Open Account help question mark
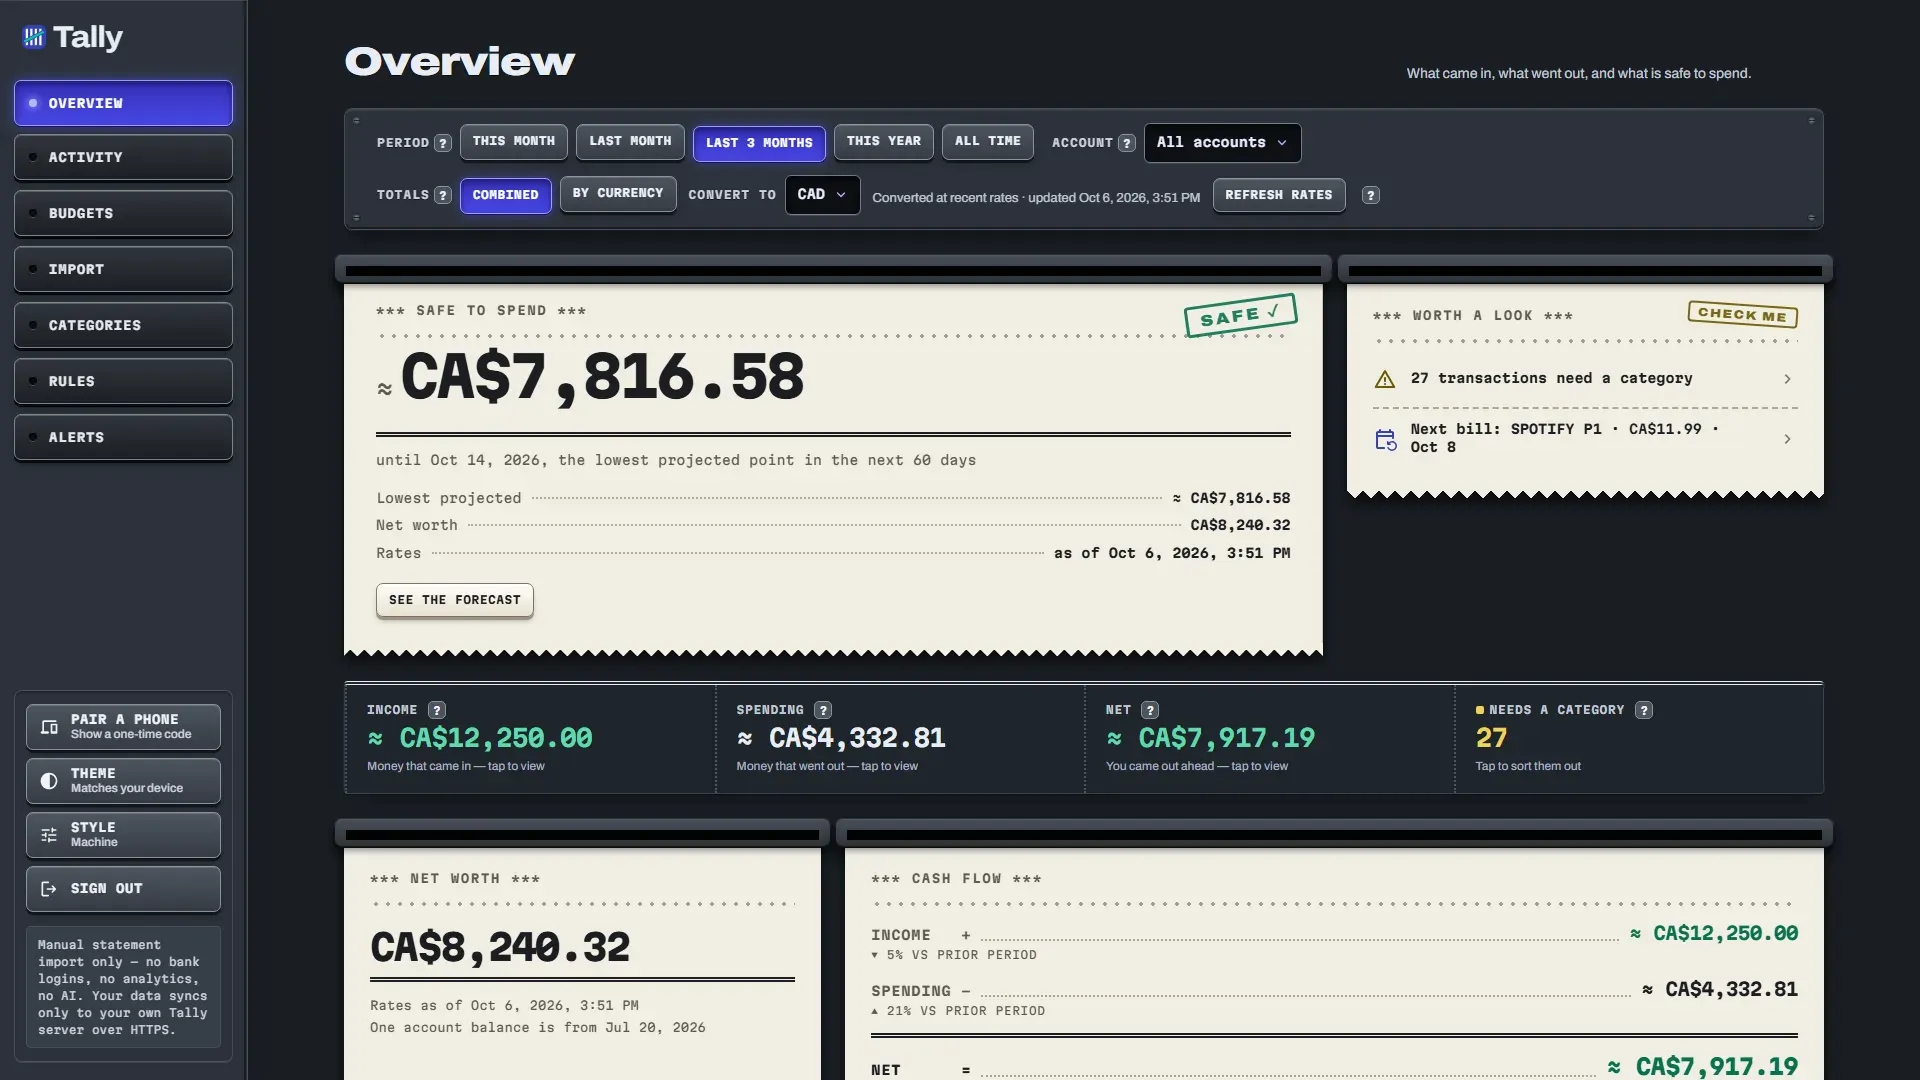The height and width of the screenshot is (1080, 1920). 1127,143
